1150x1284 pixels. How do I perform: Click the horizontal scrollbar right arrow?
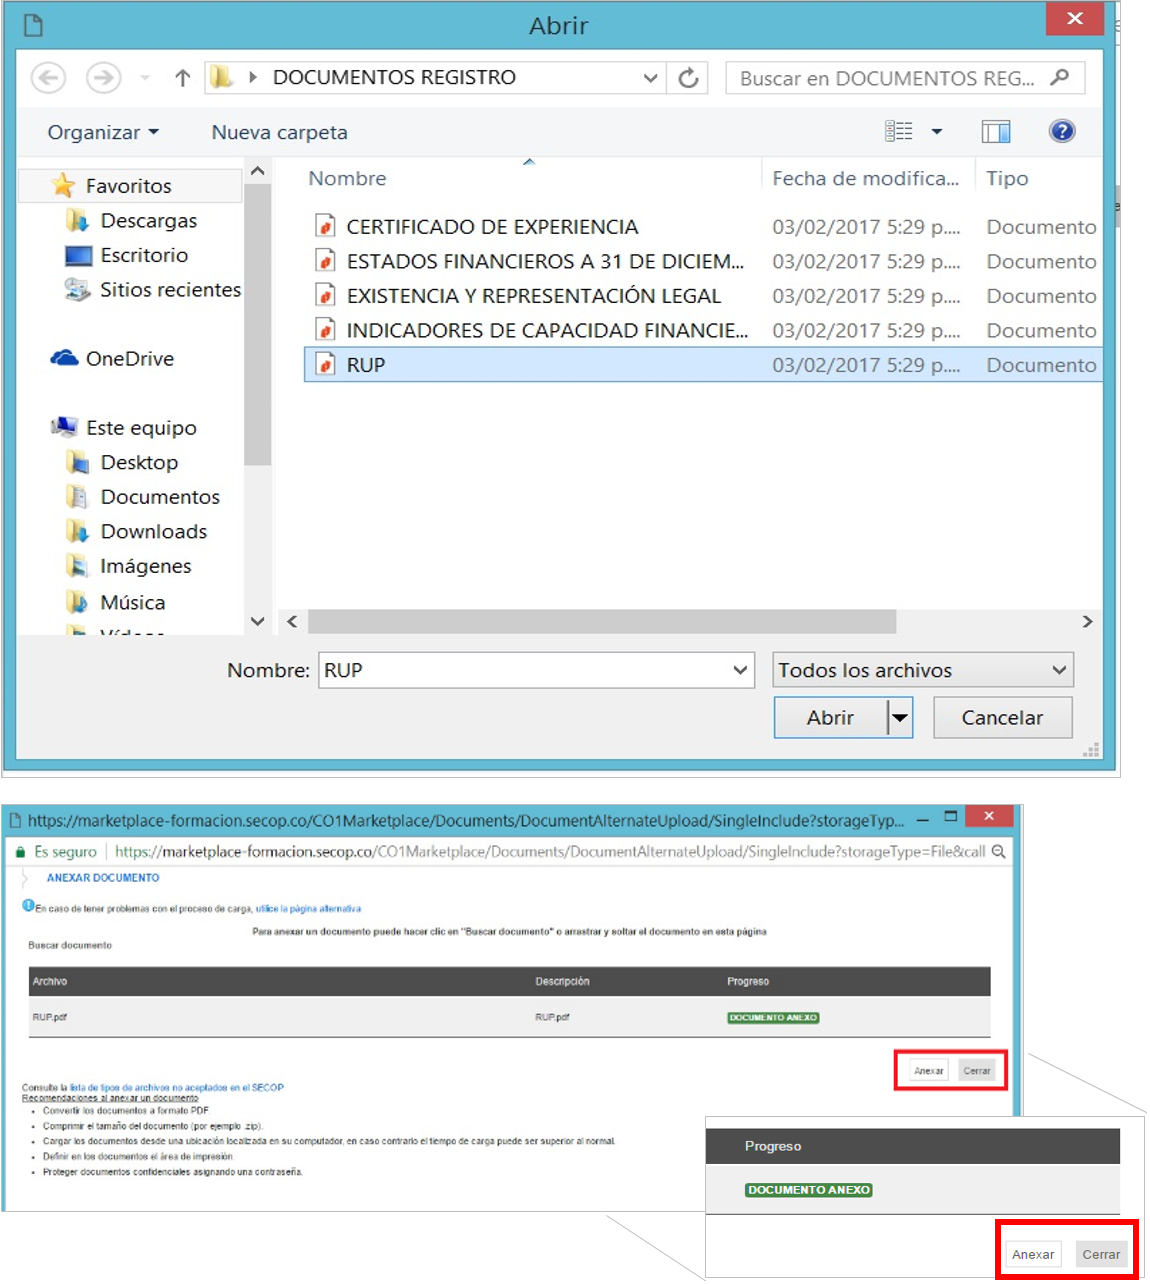pos(1087,622)
